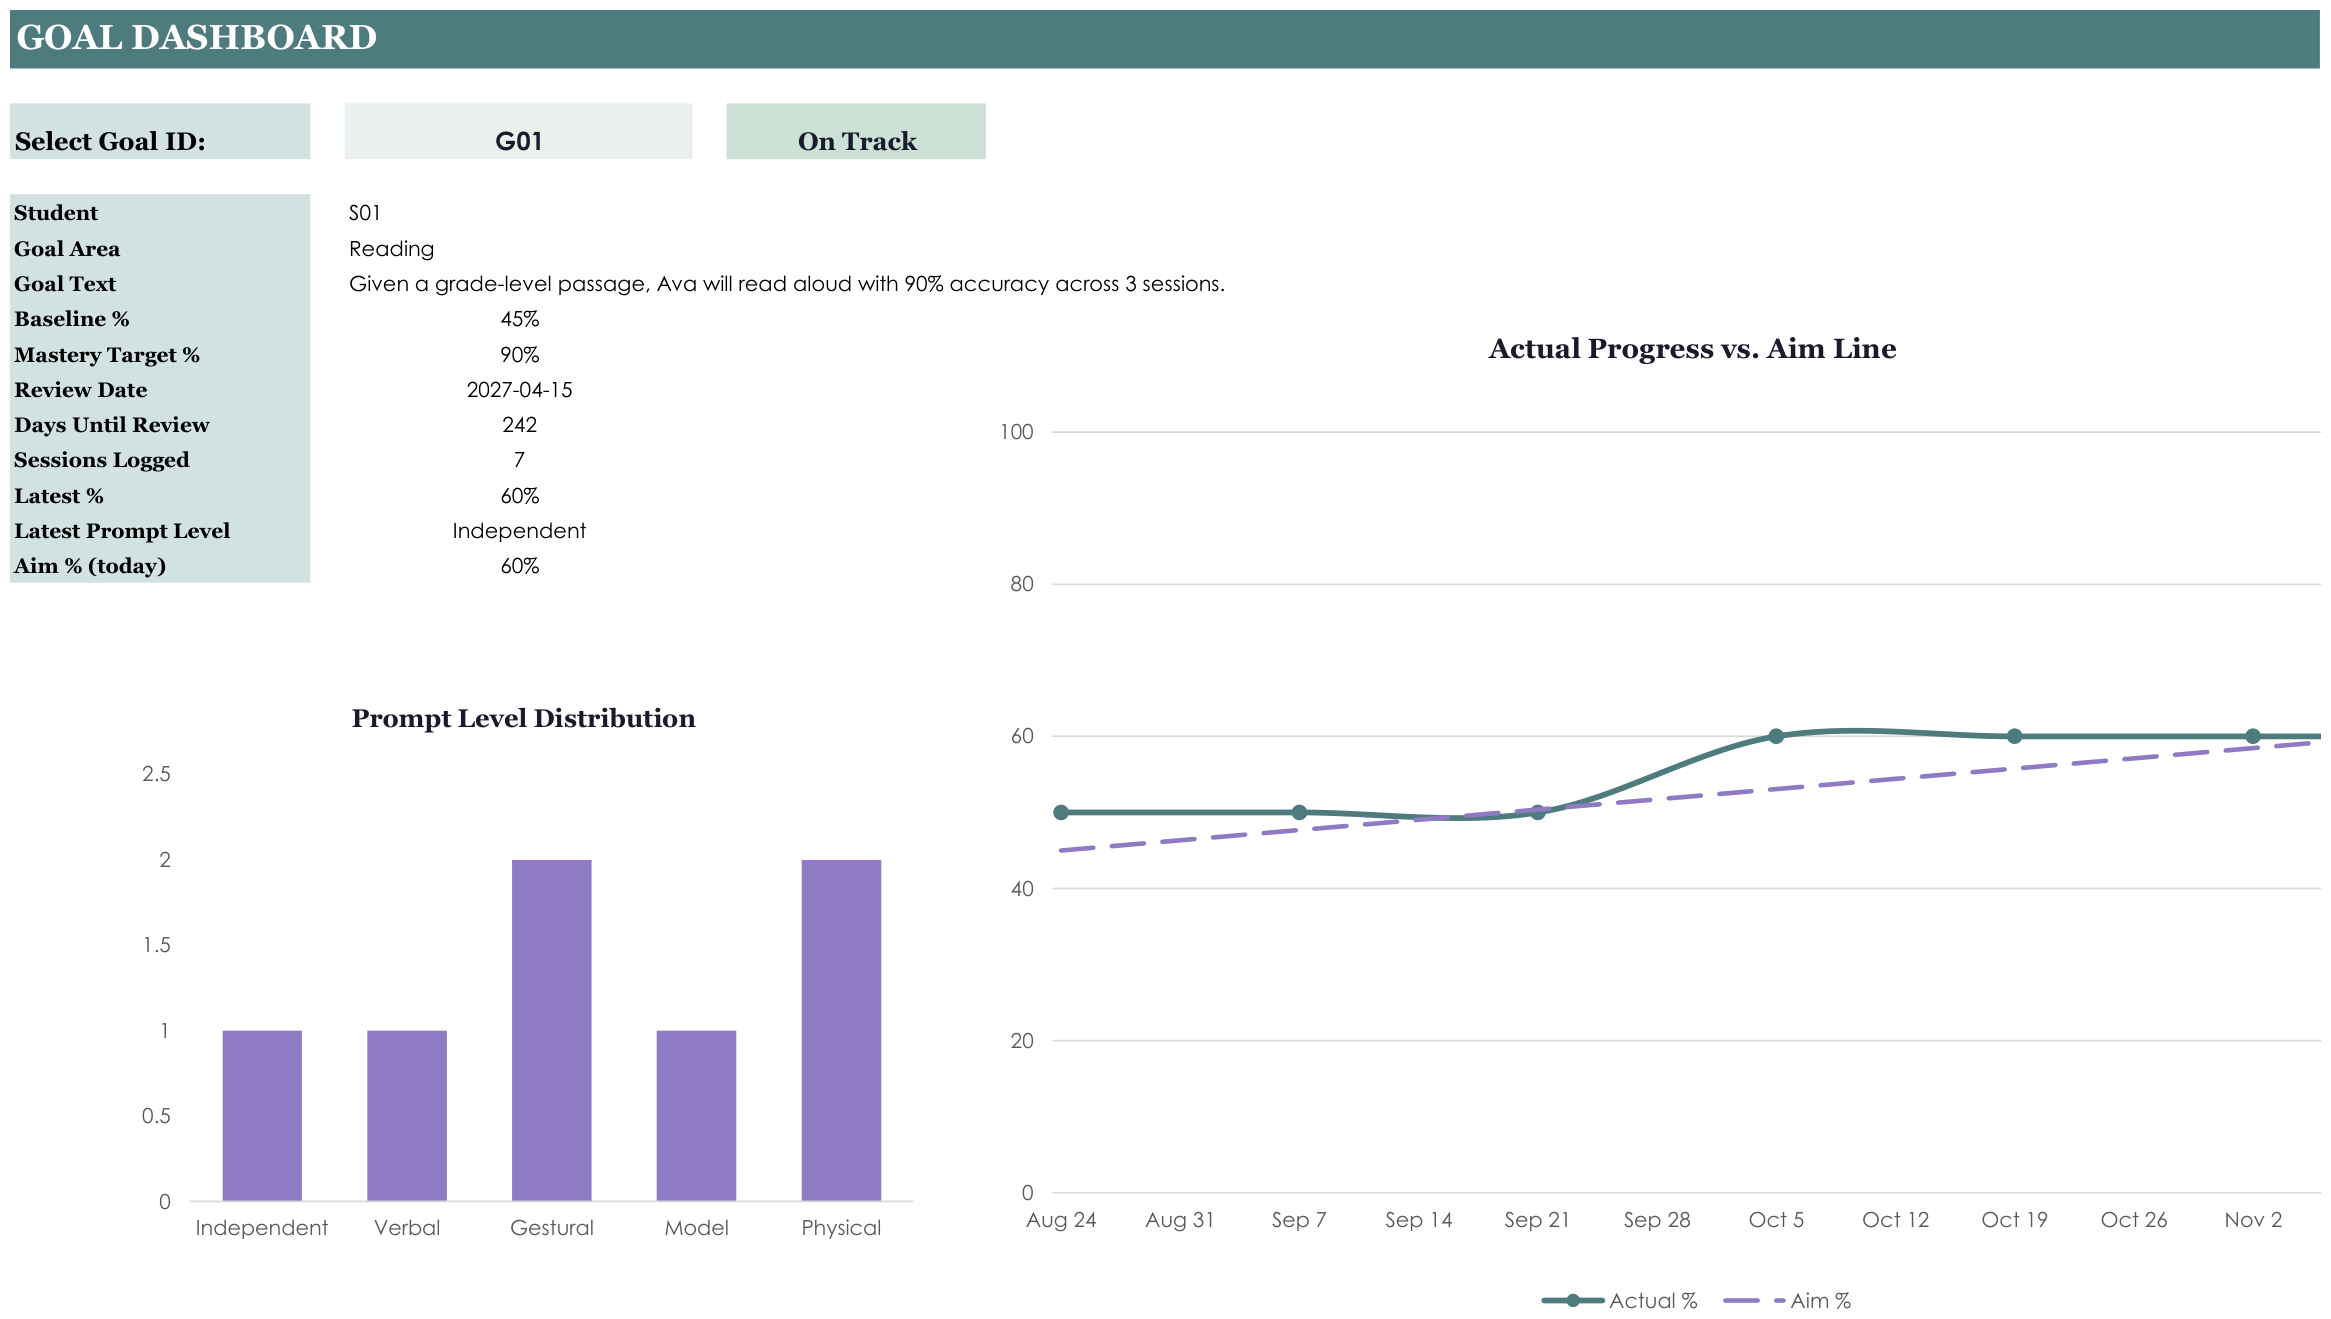2331x1319 pixels.
Task: Click the Oct 12 axis label
Action: tap(1895, 1220)
